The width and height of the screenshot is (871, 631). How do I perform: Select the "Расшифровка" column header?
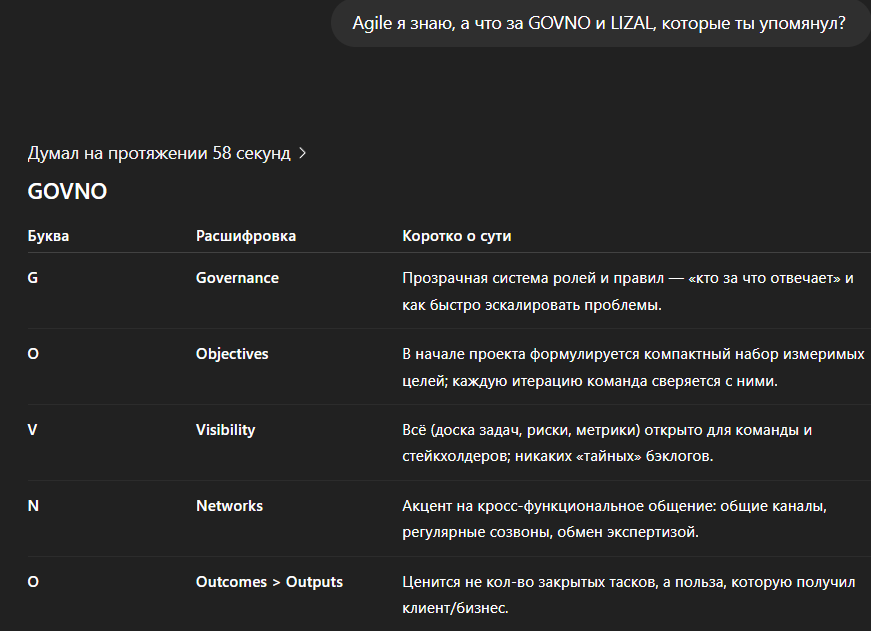click(x=246, y=236)
